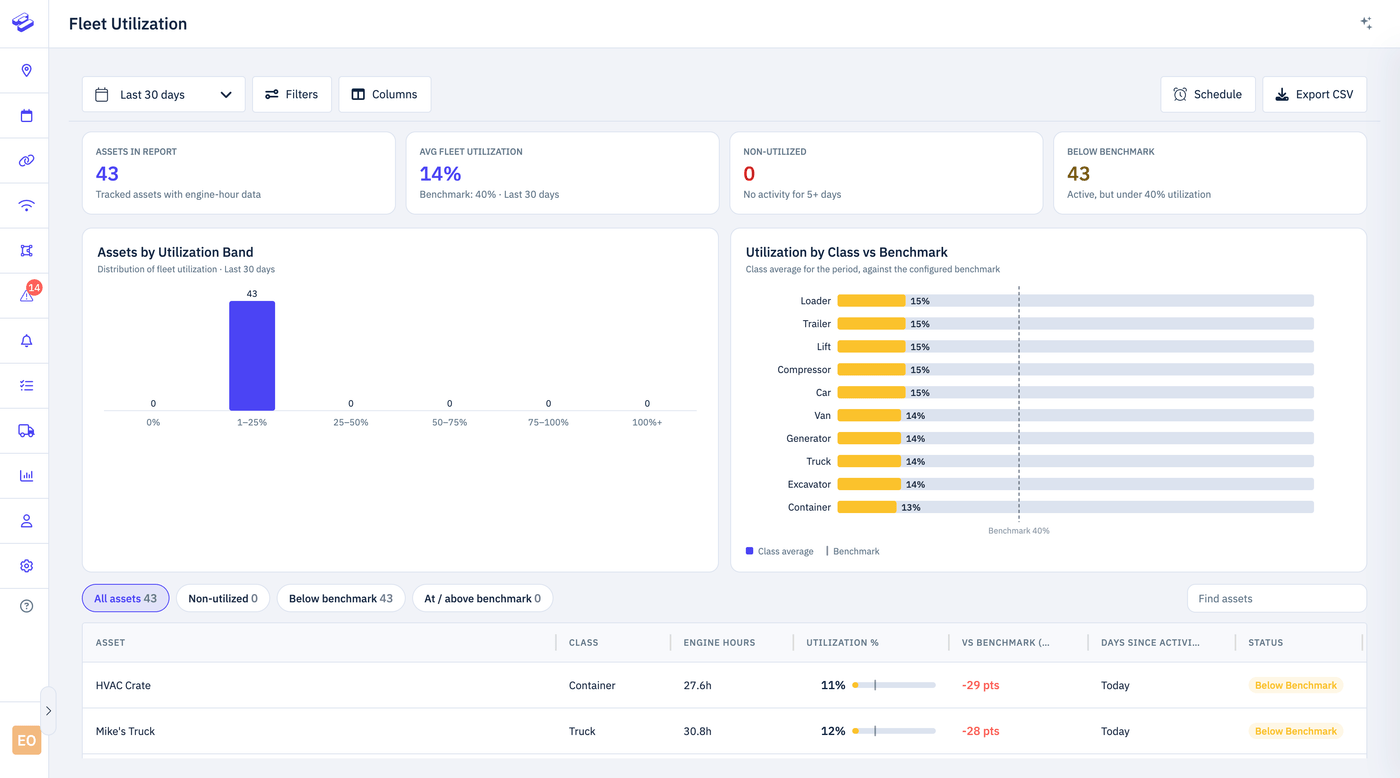Screen dimensions: 1400x778
Task: Click the Fleet Utilization page title
Action: [x=128, y=24]
